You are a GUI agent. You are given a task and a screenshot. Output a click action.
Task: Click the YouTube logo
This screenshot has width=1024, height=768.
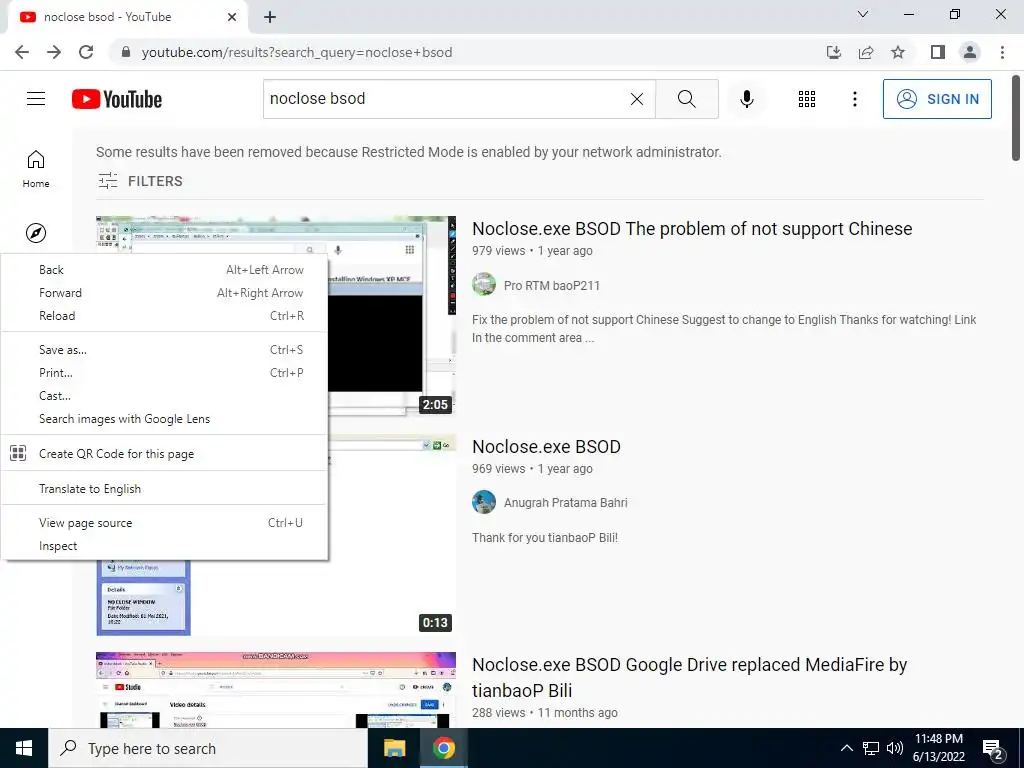tap(117, 99)
